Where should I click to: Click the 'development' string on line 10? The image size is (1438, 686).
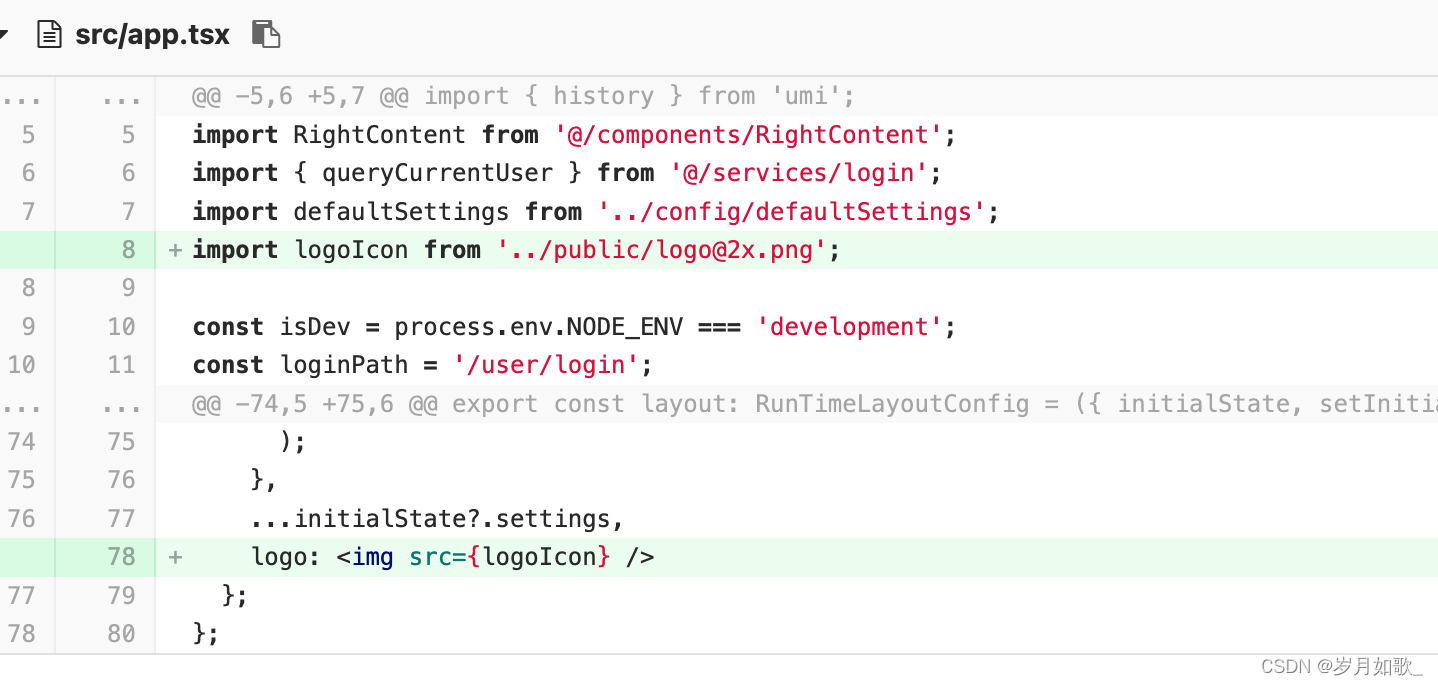tap(850, 327)
